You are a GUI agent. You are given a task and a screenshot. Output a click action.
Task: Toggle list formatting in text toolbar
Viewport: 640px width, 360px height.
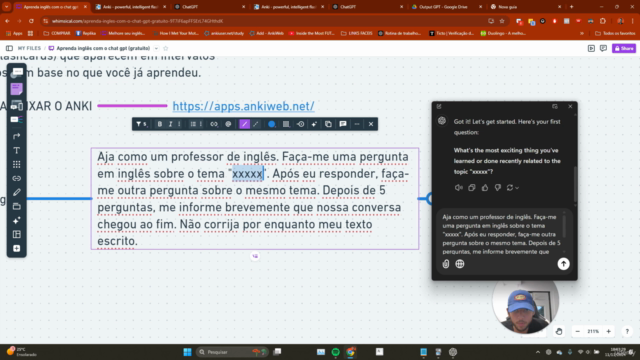coord(193,124)
